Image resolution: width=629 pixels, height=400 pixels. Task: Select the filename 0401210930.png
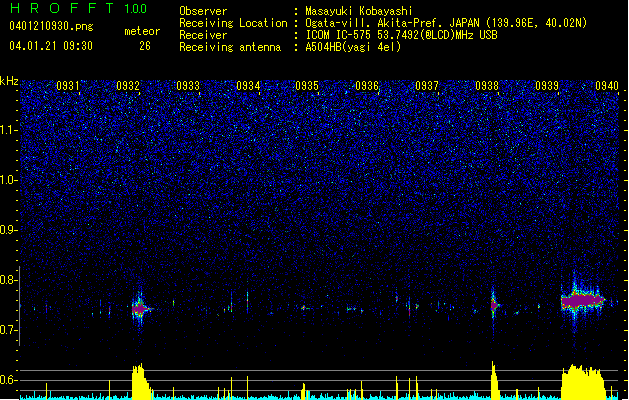click(x=51, y=26)
